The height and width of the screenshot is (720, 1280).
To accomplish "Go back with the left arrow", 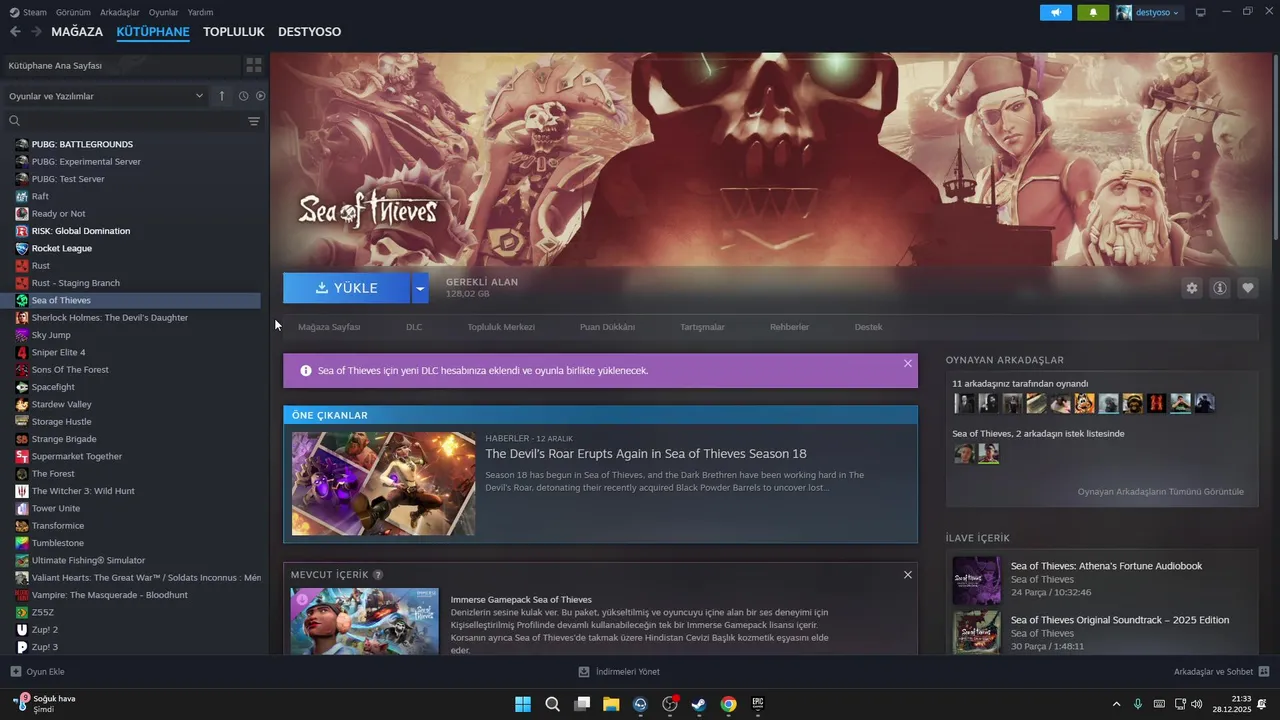I will click(15, 32).
